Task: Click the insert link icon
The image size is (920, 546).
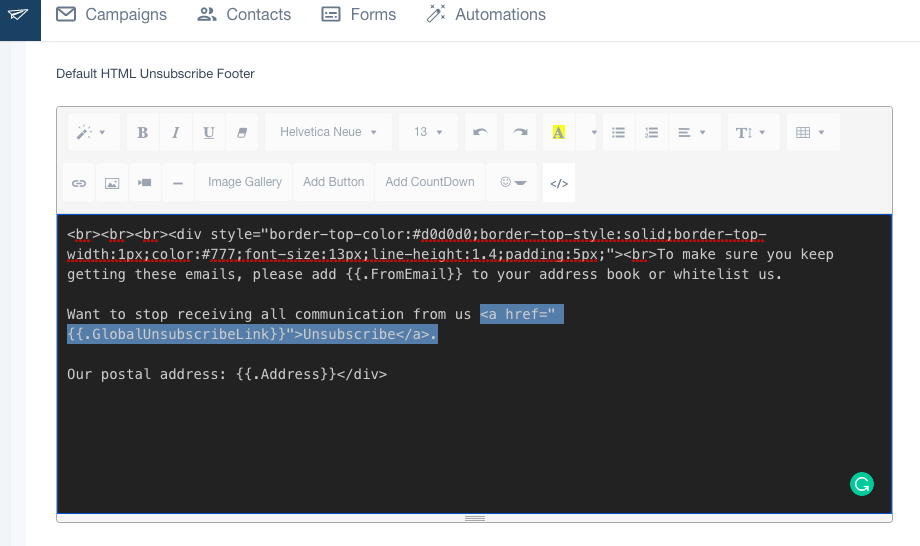Action: click(79, 183)
